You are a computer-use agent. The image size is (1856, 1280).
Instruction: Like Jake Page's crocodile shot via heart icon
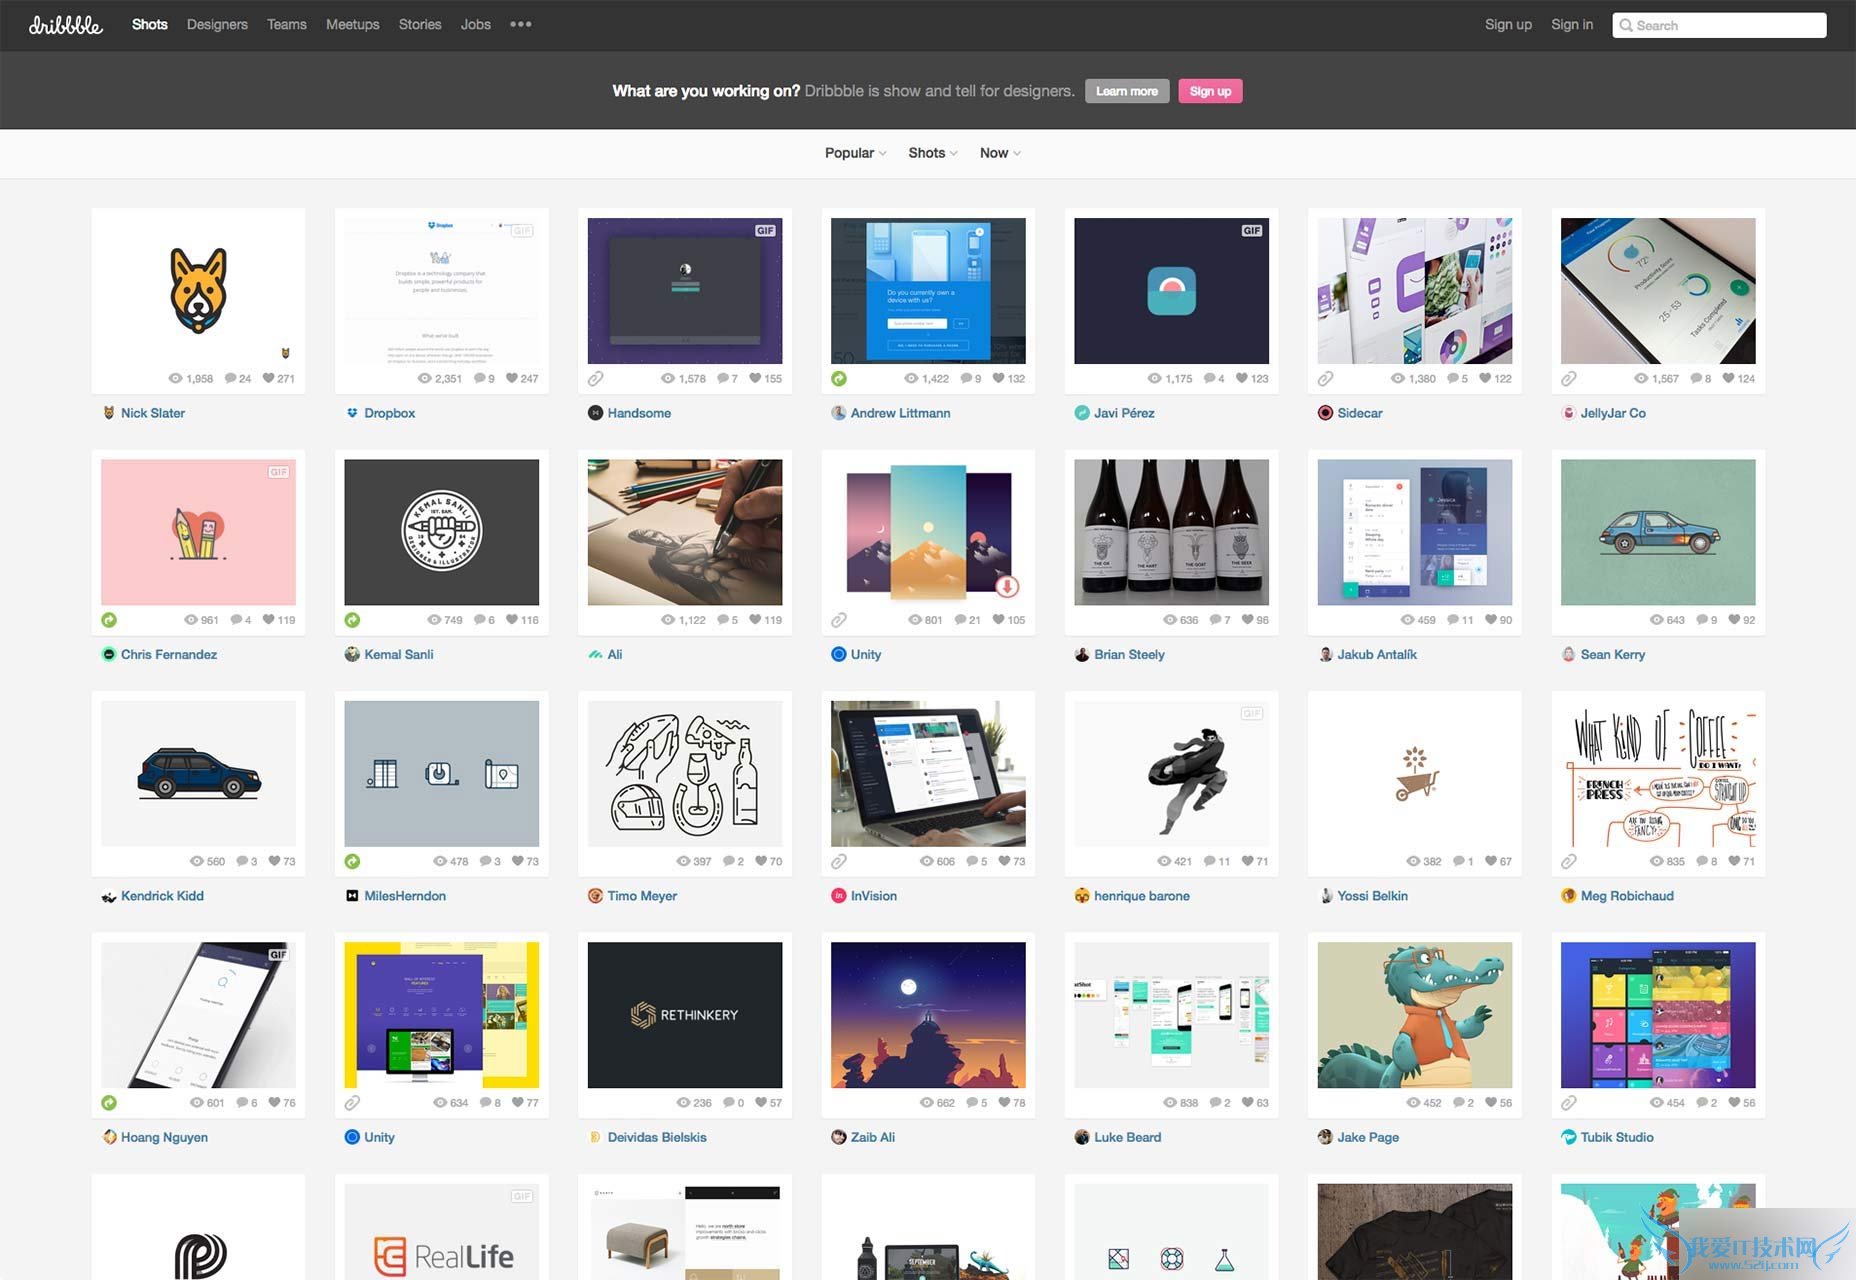1491,1103
